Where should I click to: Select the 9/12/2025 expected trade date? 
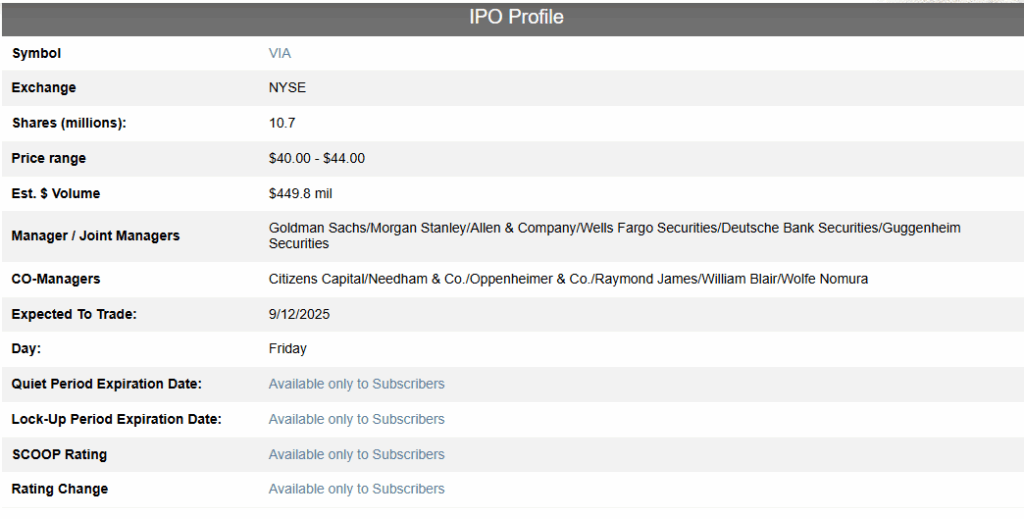[299, 314]
